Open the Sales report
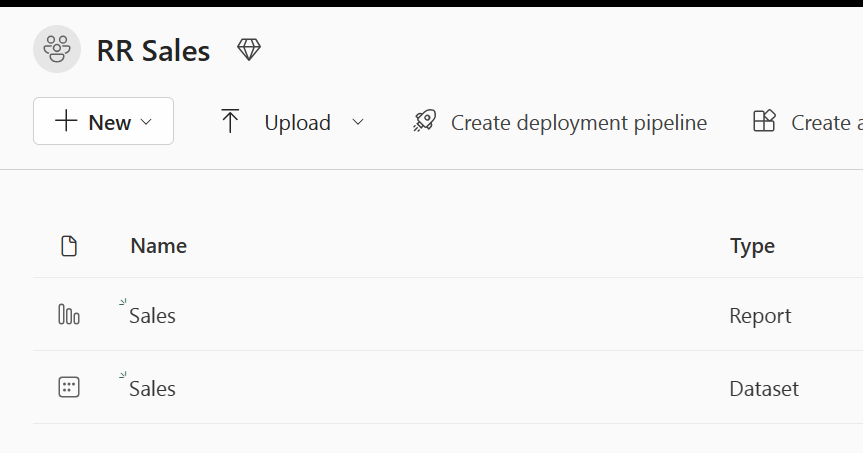863x453 pixels. pyautogui.click(x=152, y=316)
